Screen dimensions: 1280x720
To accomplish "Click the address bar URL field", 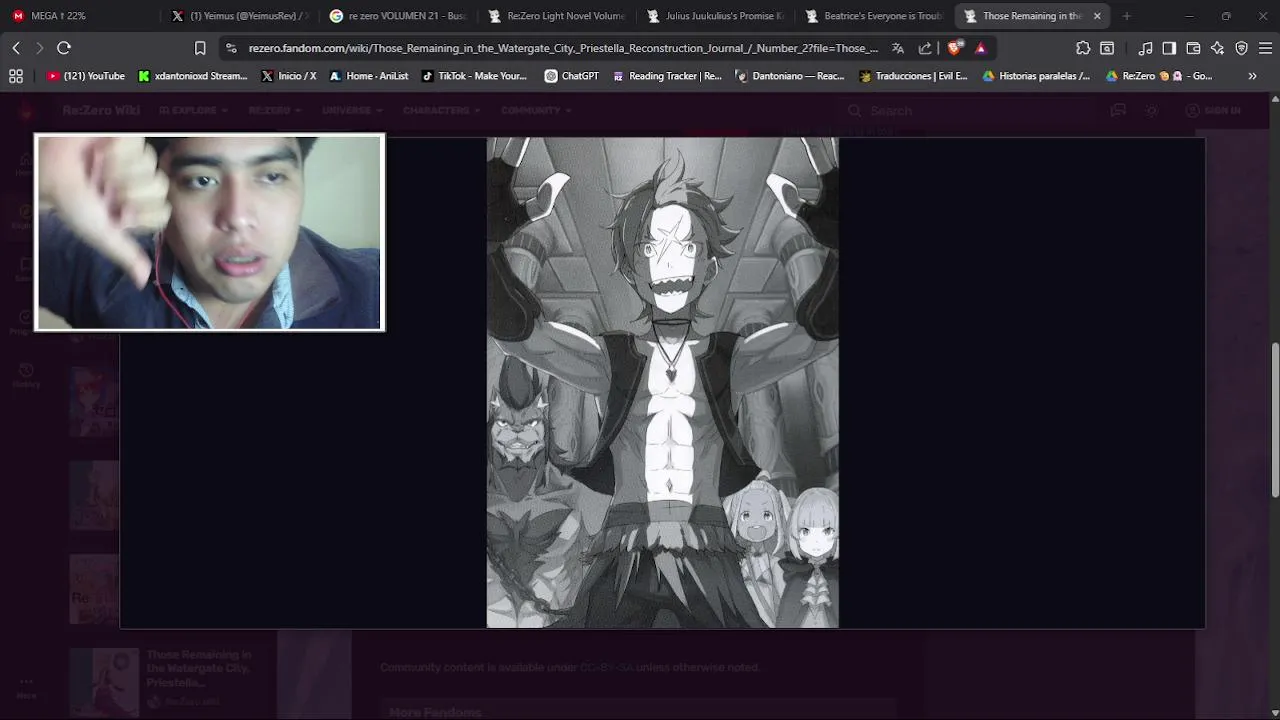I will [x=563, y=48].
